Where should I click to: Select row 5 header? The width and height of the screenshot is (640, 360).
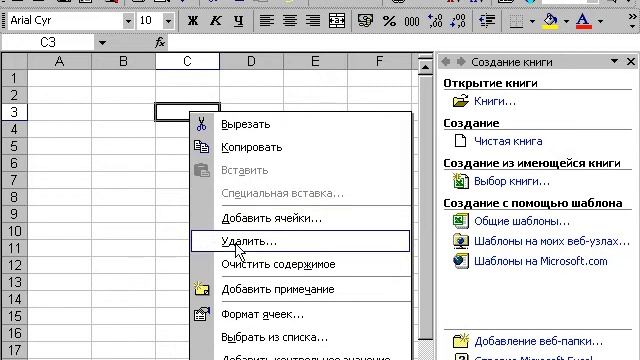[14, 146]
